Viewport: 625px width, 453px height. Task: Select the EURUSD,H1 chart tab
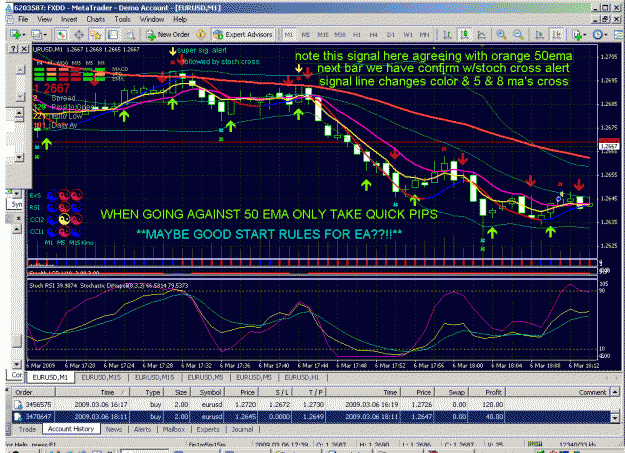[302, 377]
